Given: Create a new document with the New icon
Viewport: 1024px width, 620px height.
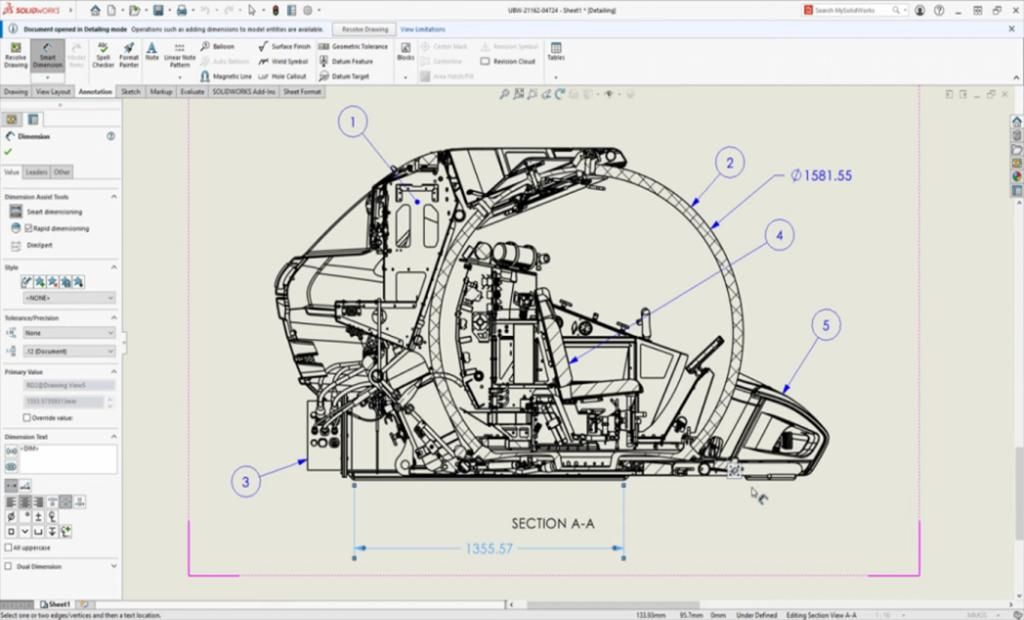Looking at the screenshot, I should coord(112,10).
